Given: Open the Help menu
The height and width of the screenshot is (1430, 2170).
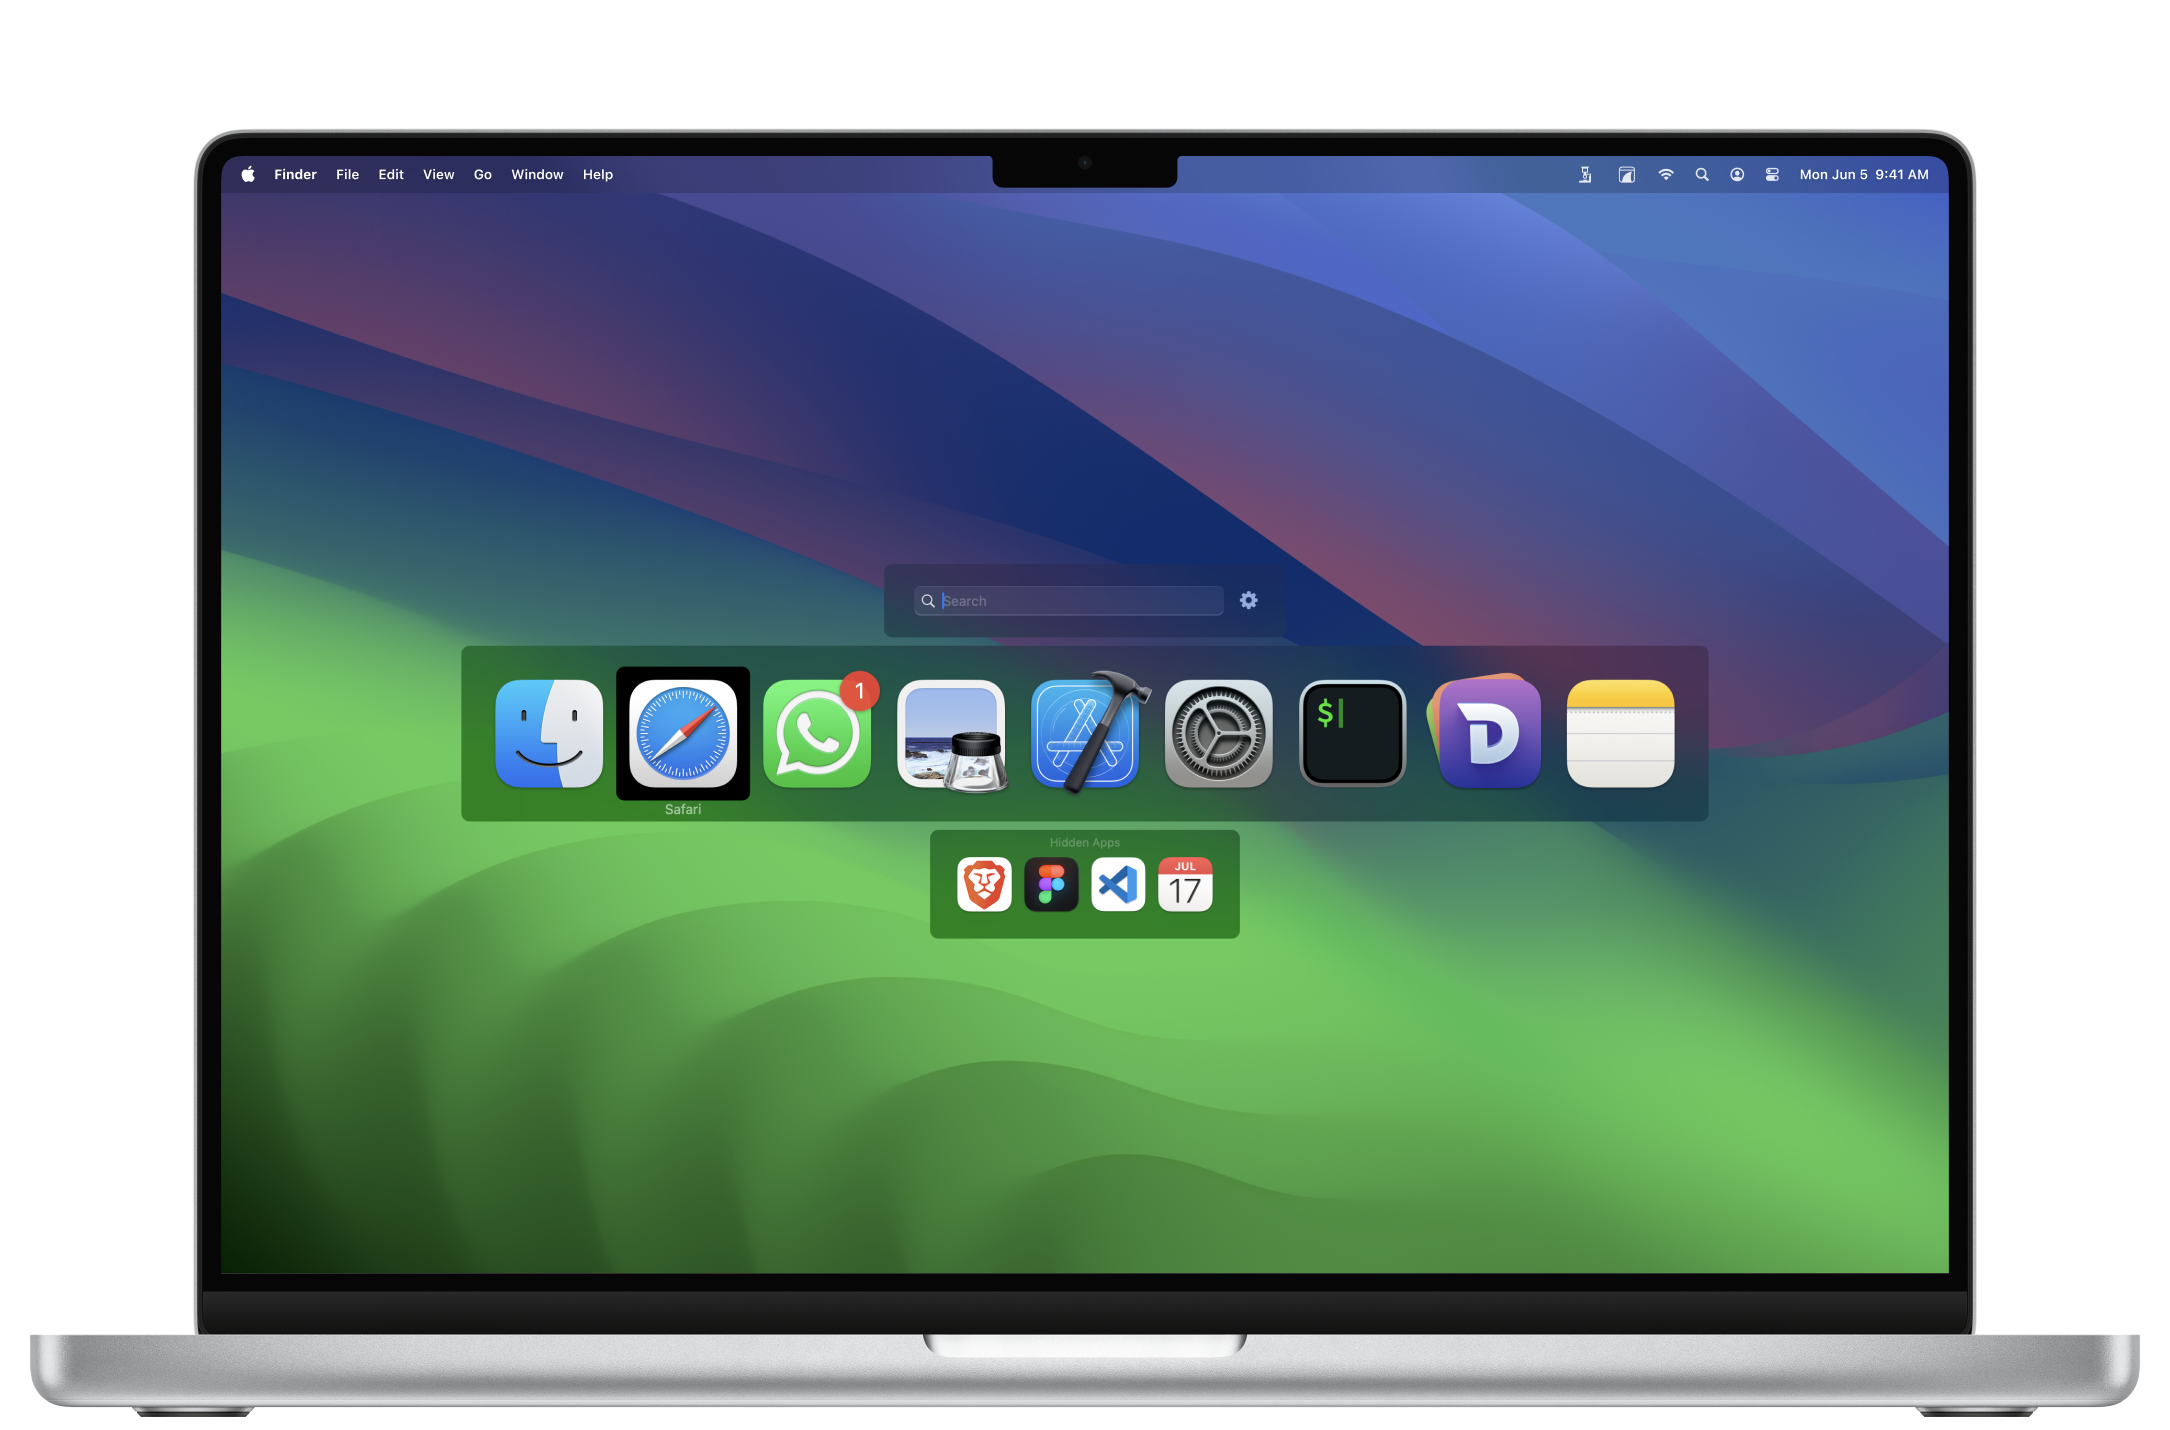Looking at the screenshot, I should pyautogui.click(x=598, y=174).
